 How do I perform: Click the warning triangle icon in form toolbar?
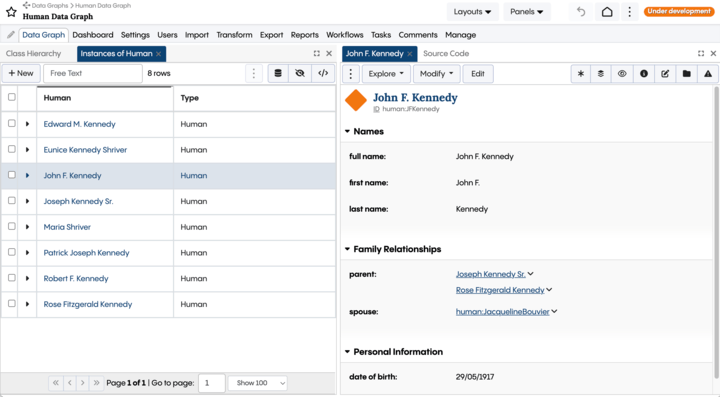(708, 73)
